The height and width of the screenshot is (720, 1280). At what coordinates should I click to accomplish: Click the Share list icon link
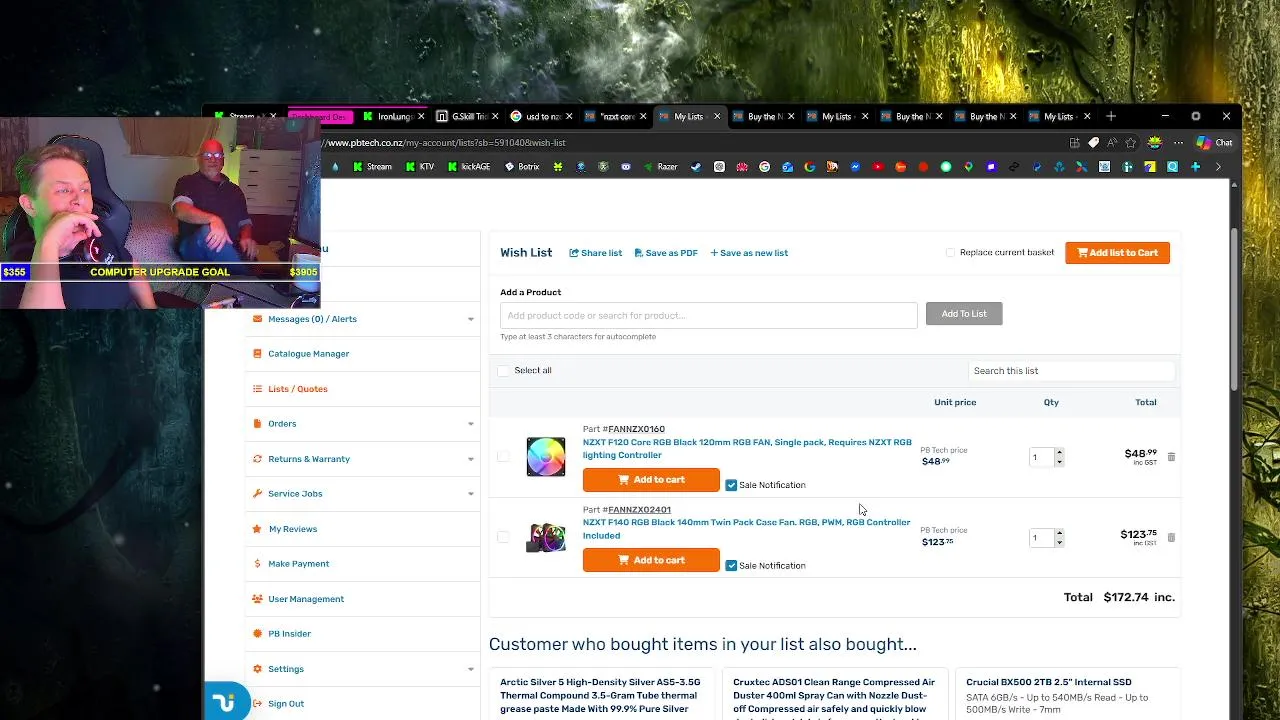click(595, 253)
